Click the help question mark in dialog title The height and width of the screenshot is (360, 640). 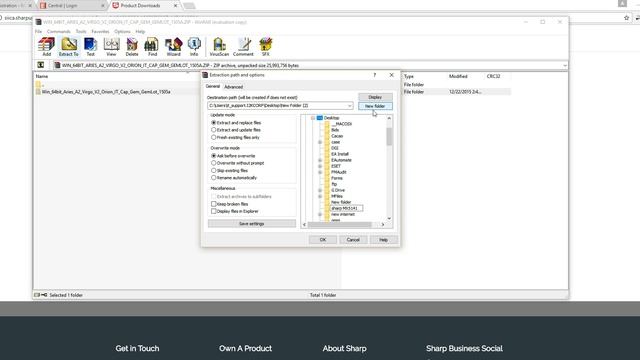click(x=374, y=75)
